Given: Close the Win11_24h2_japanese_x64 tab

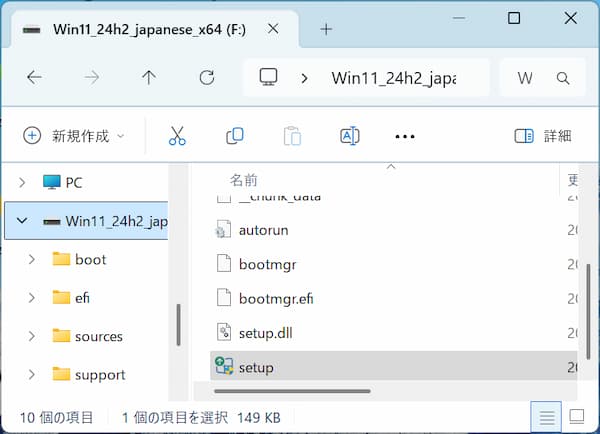Looking at the screenshot, I should [x=273, y=29].
